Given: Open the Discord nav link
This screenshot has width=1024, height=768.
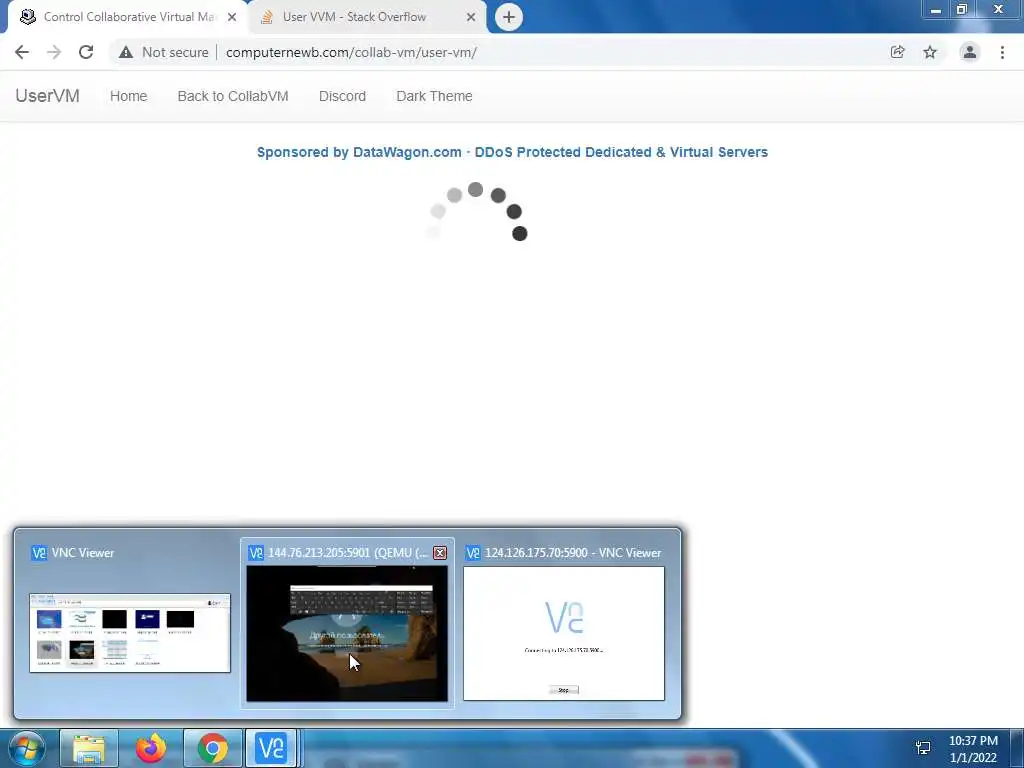Looking at the screenshot, I should point(342,96).
